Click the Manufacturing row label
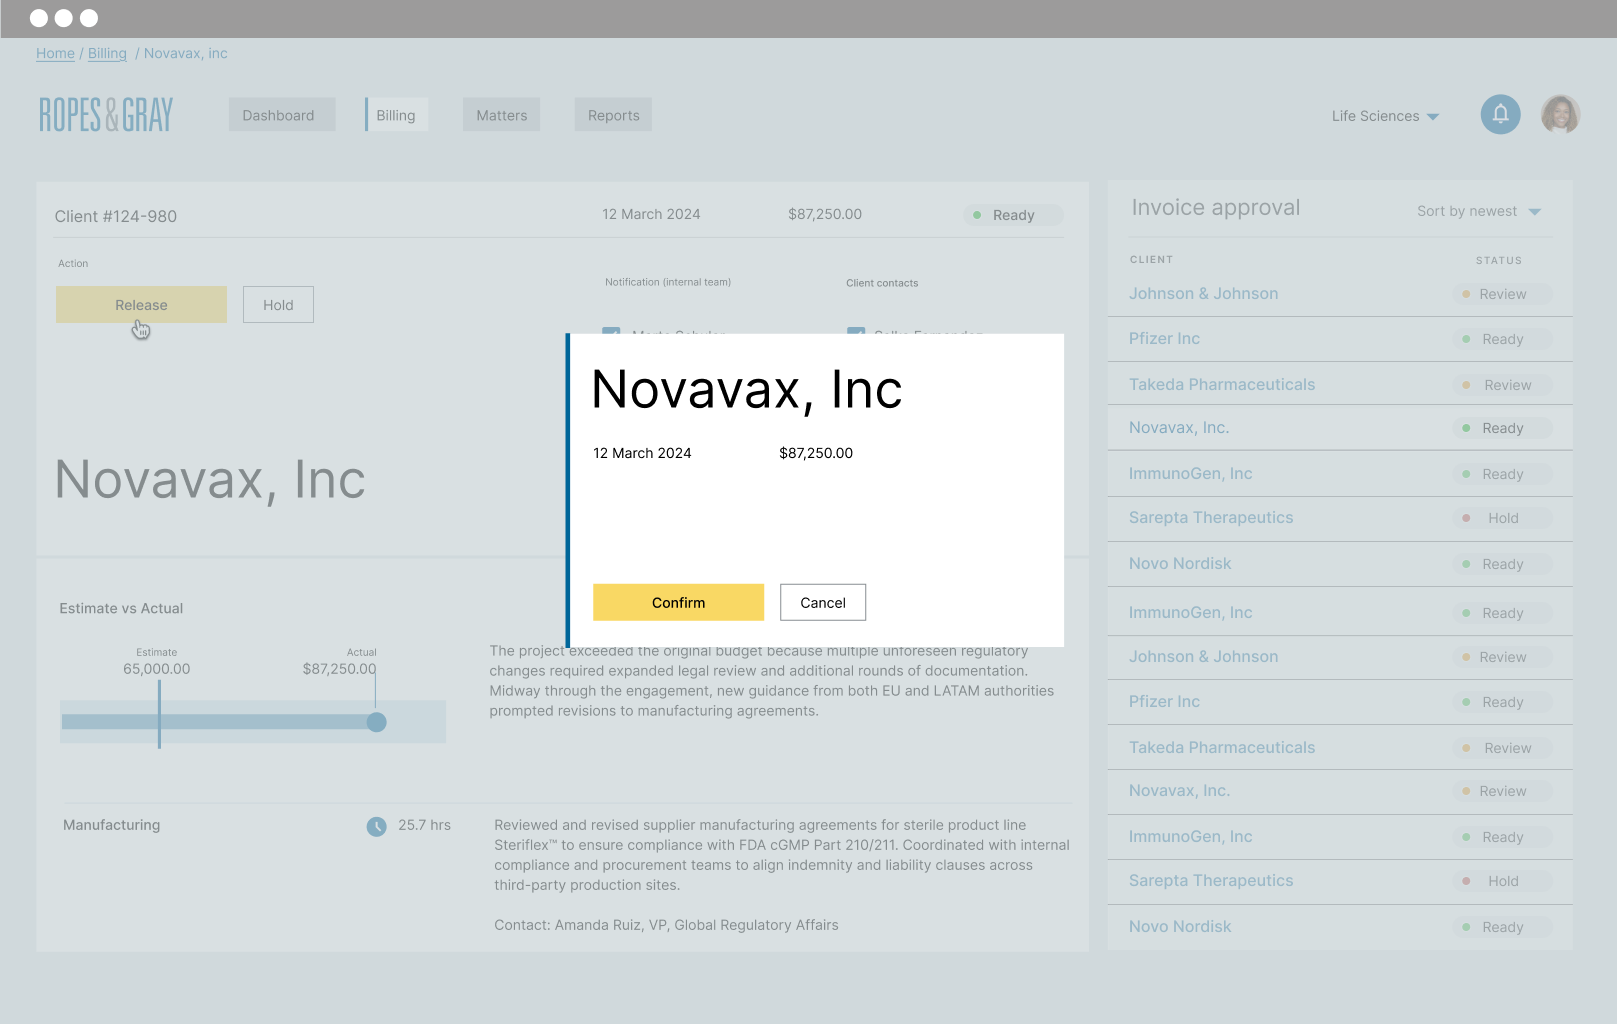 [112, 825]
